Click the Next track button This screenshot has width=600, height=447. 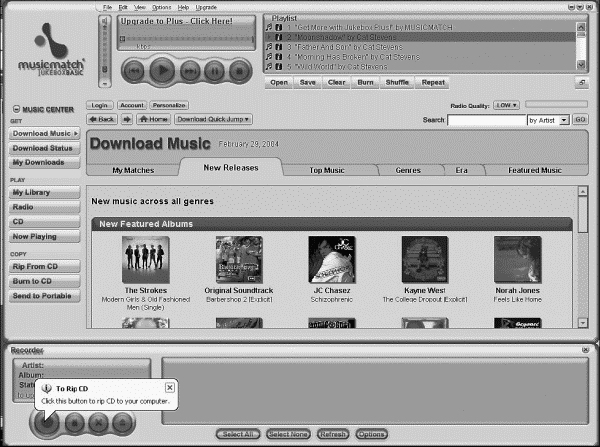[189, 71]
